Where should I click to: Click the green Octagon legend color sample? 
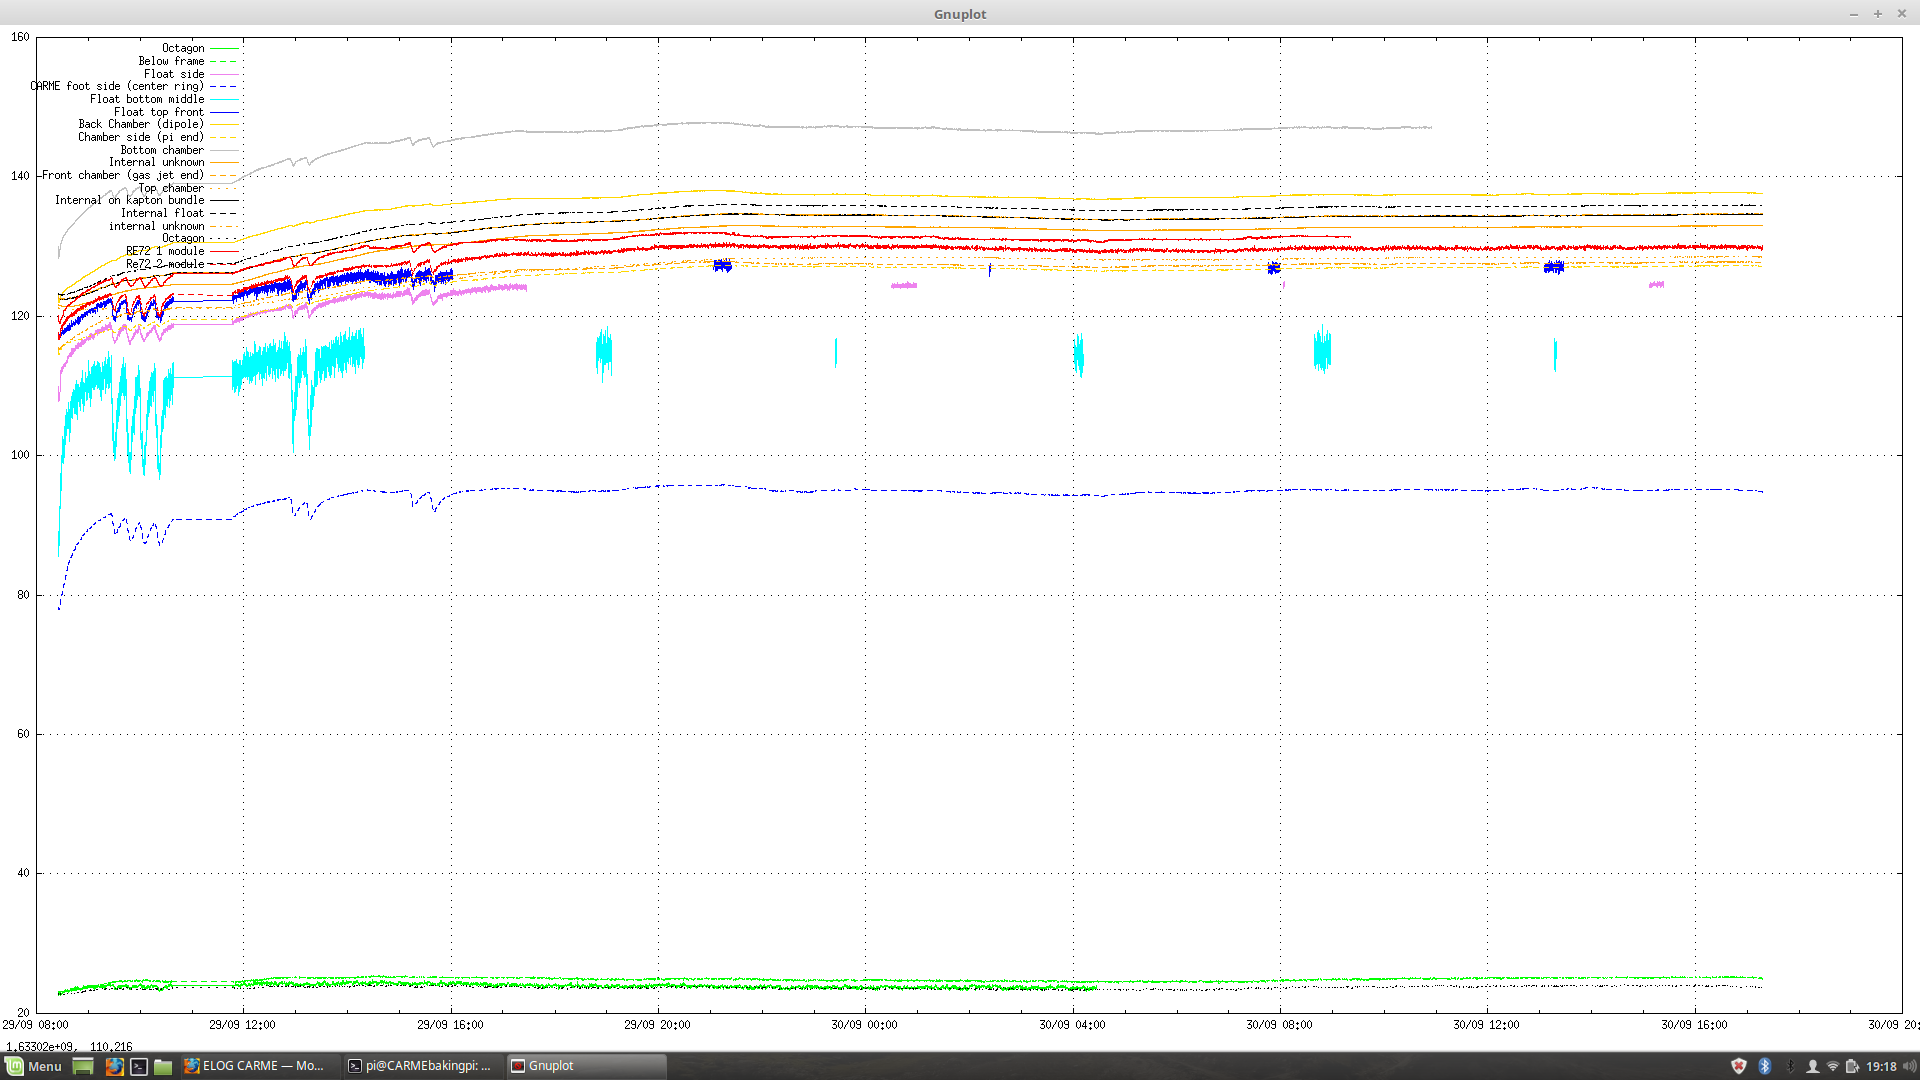[225, 48]
